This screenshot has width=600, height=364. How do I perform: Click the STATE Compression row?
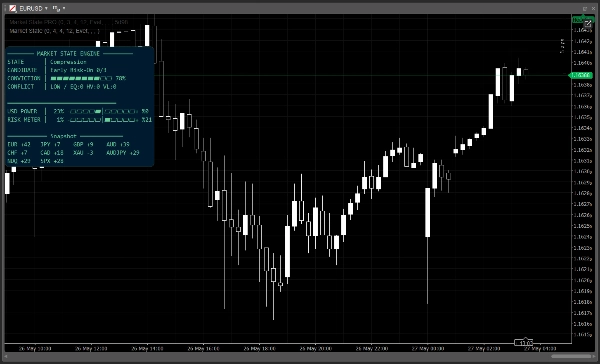coord(47,62)
